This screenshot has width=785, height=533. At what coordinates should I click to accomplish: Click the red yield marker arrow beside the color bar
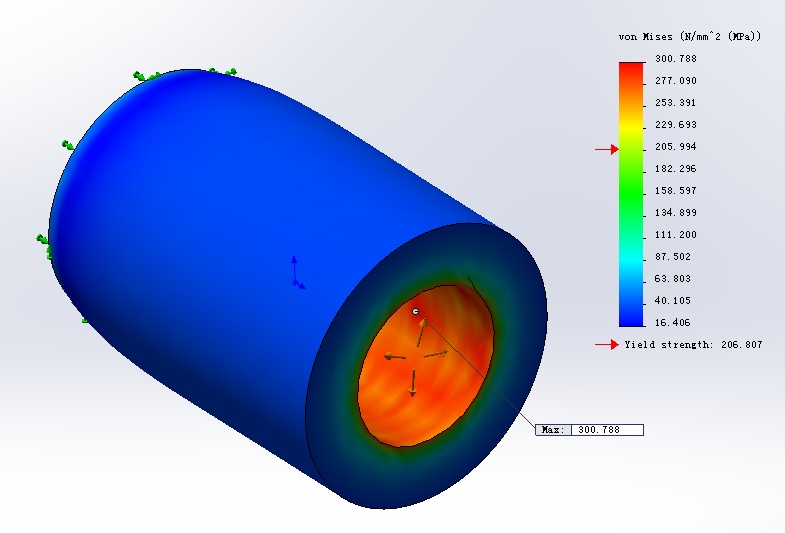click(607, 149)
